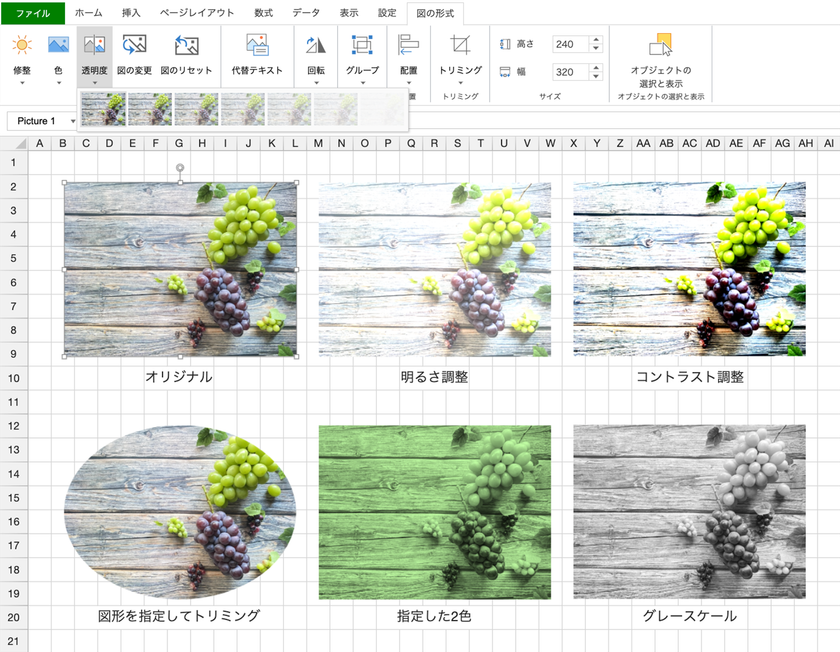The height and width of the screenshot is (652, 840).
Task: Expand the 色 dropdown arrow
Action: [58, 83]
